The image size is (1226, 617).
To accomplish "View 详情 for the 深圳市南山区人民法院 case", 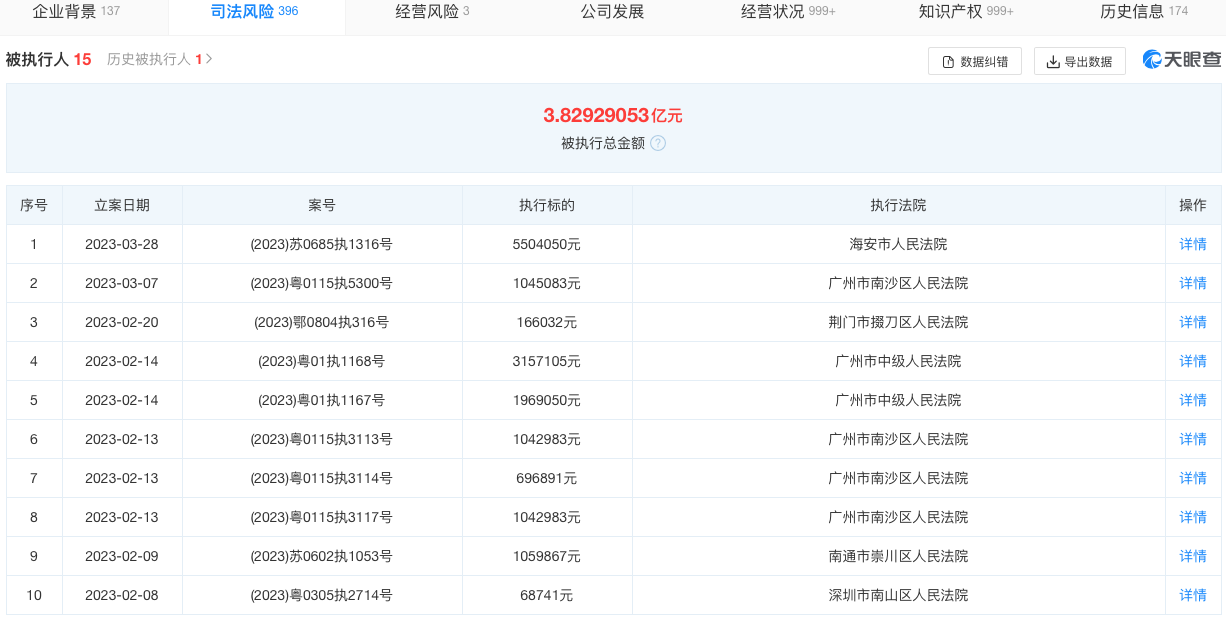I will click(1192, 595).
